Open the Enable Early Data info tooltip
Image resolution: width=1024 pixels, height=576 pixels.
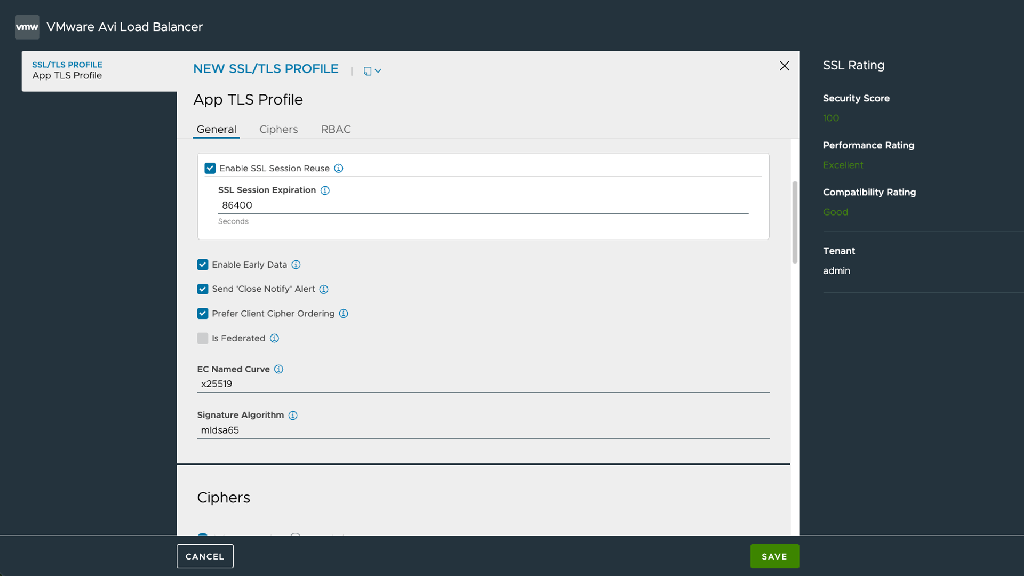point(296,265)
